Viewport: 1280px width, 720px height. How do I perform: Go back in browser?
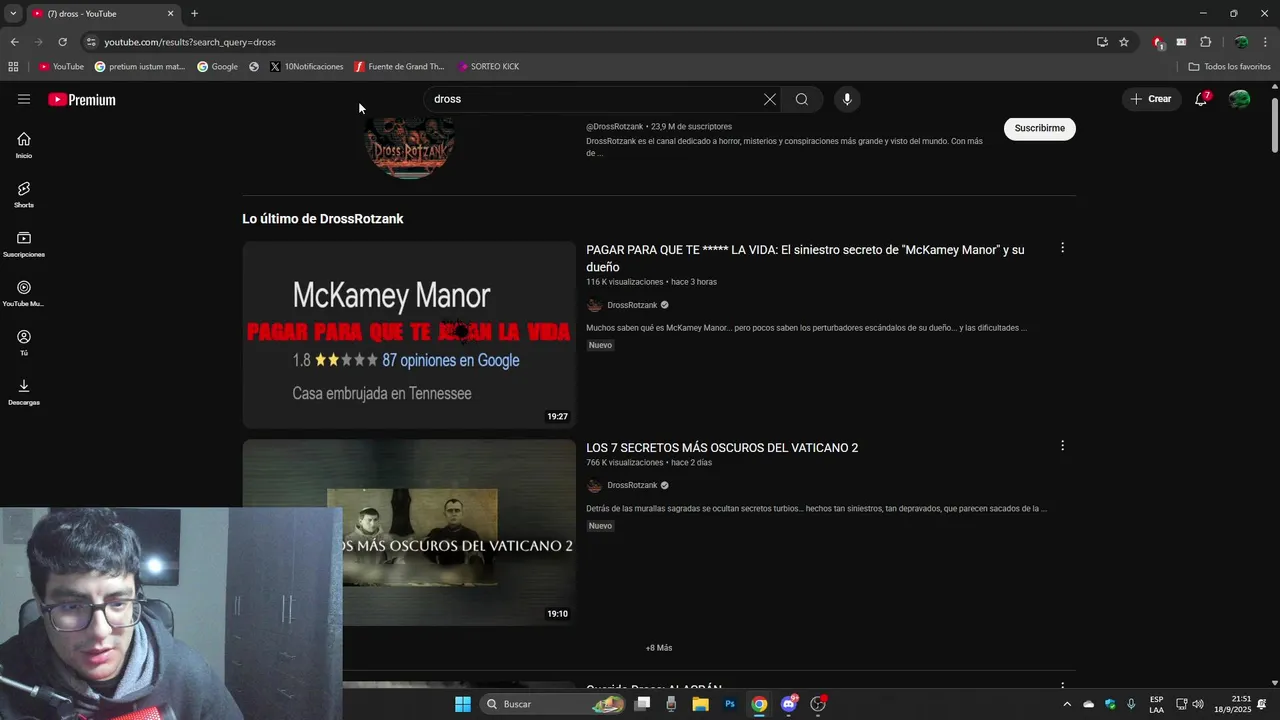click(x=14, y=42)
